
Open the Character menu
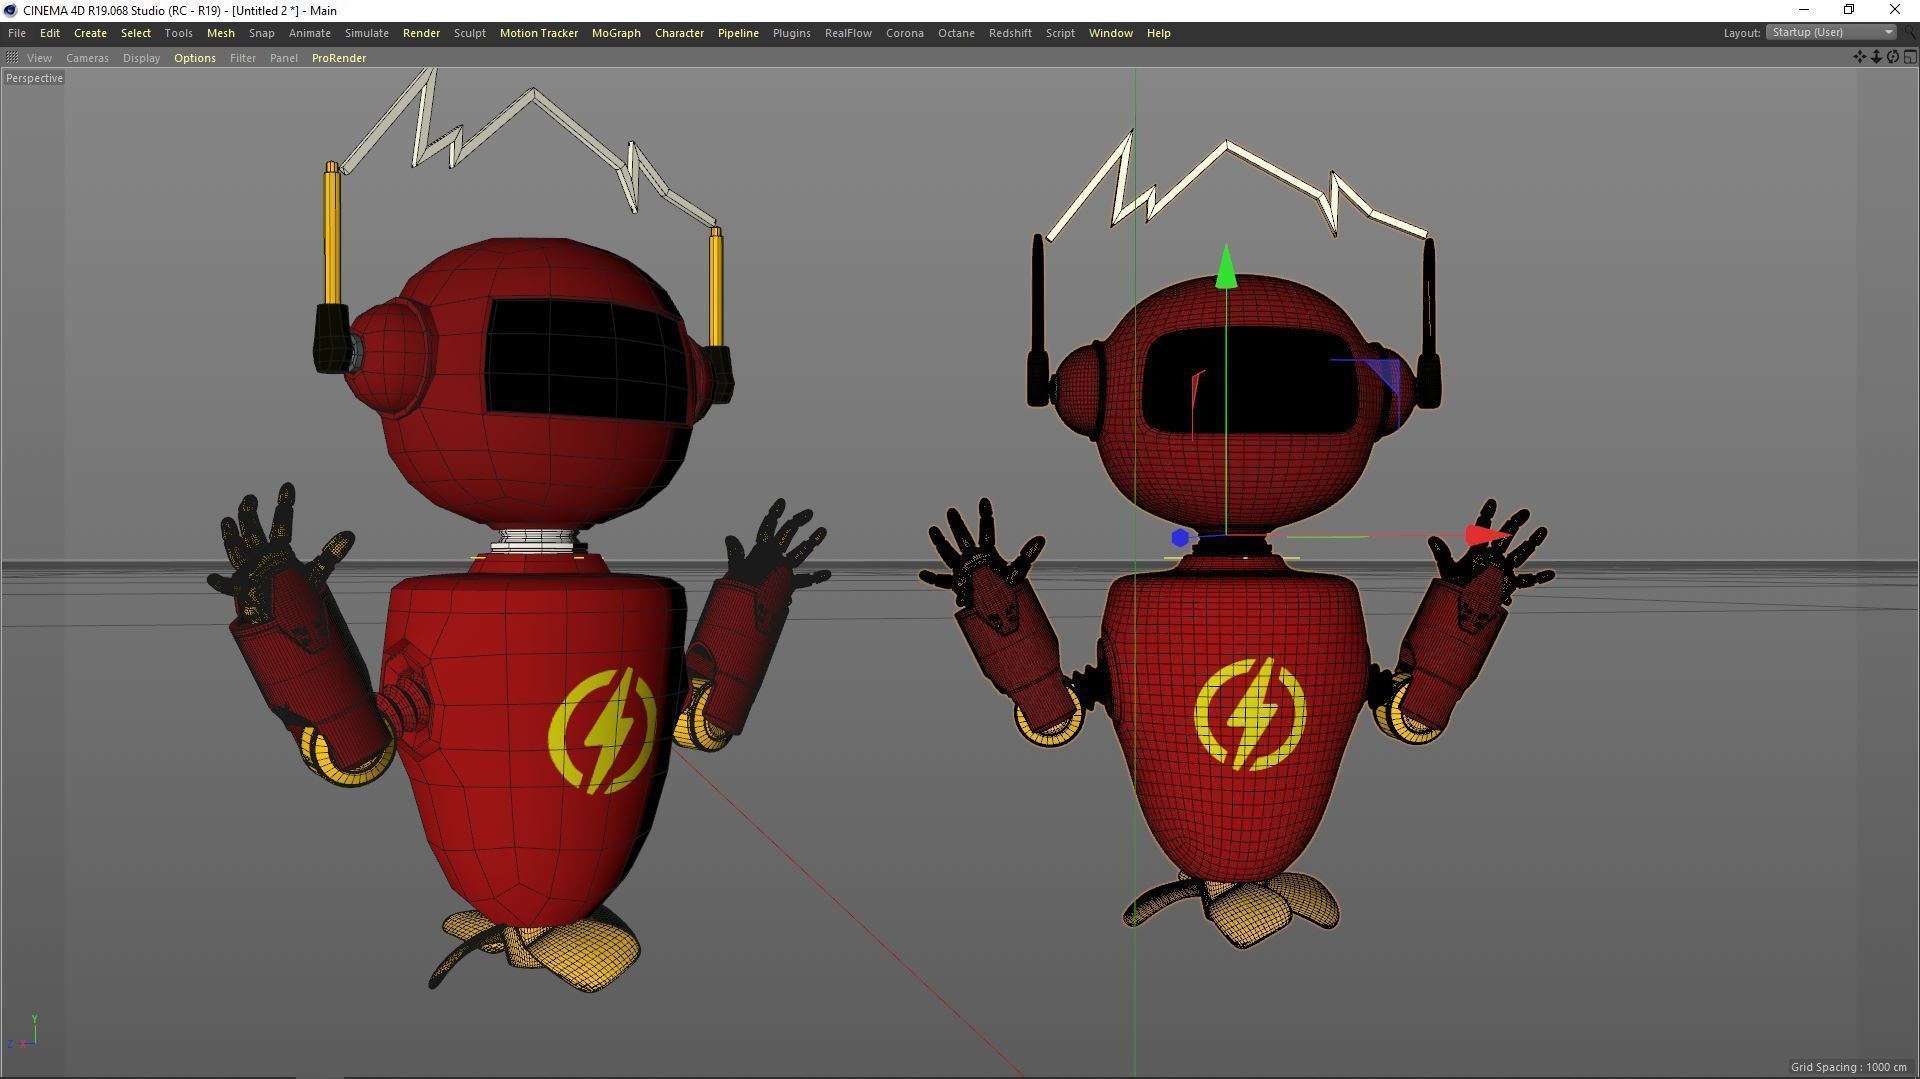[679, 33]
